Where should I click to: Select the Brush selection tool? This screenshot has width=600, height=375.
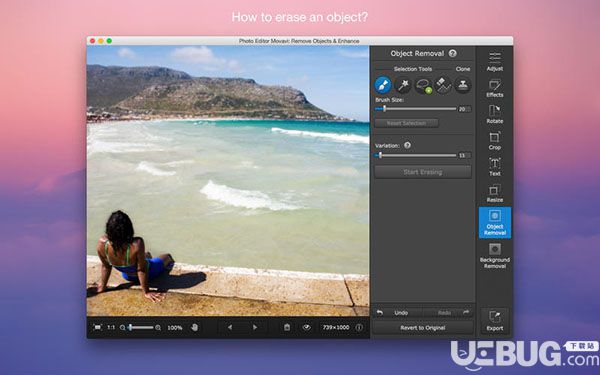coord(383,85)
